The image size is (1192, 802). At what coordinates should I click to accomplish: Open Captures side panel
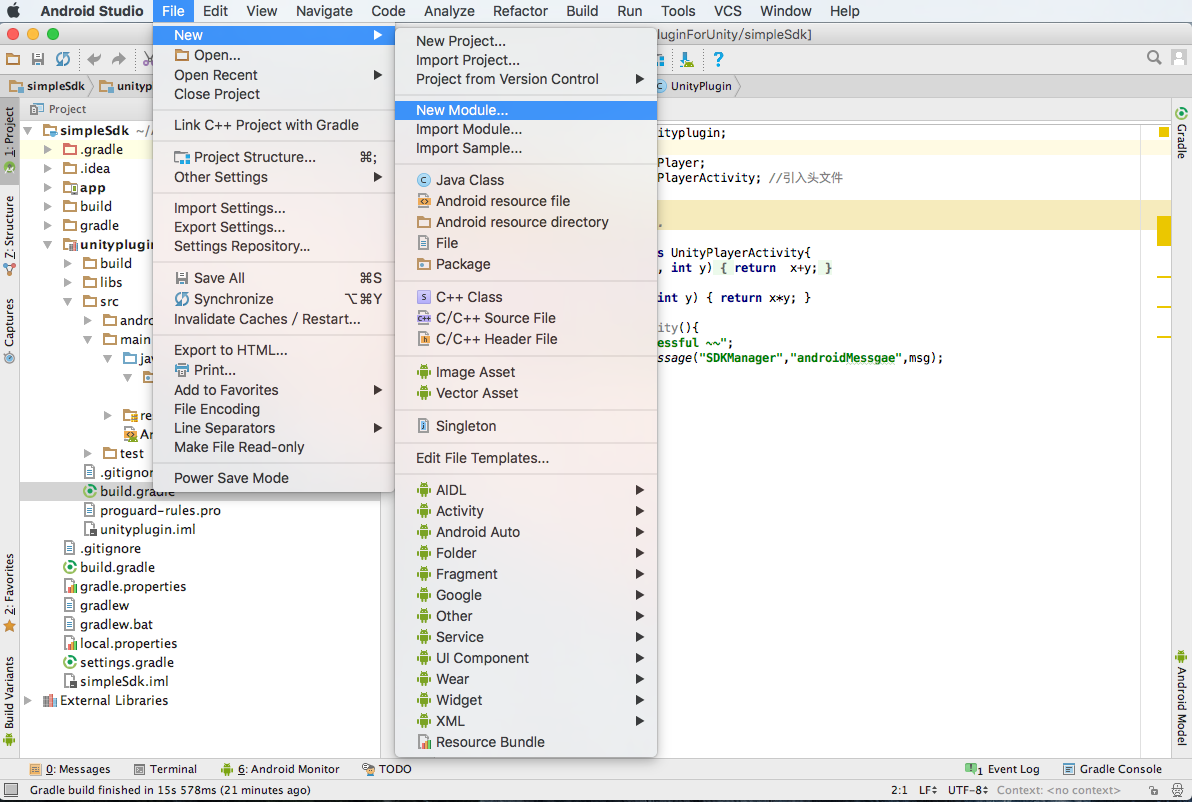point(9,330)
